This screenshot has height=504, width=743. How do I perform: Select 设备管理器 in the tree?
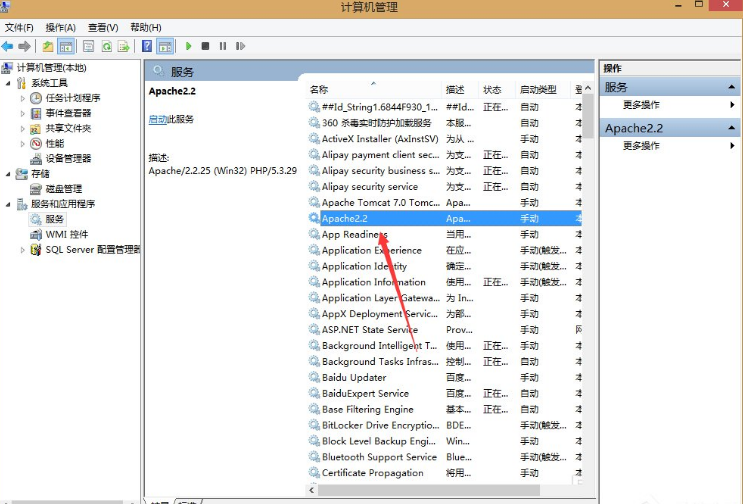67,158
